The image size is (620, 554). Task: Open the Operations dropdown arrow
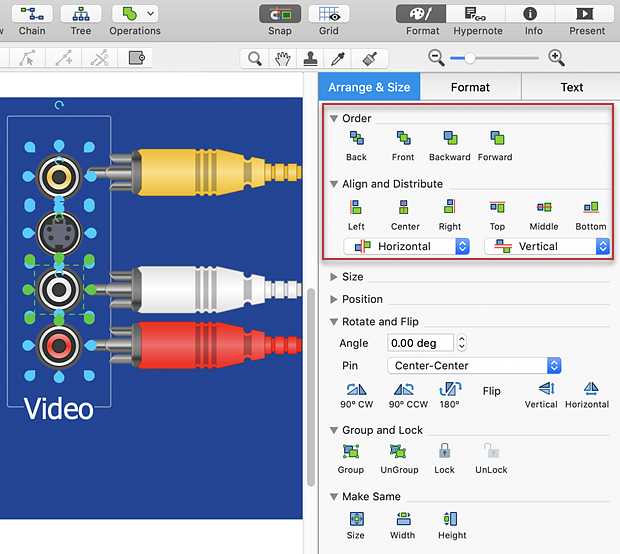click(150, 14)
